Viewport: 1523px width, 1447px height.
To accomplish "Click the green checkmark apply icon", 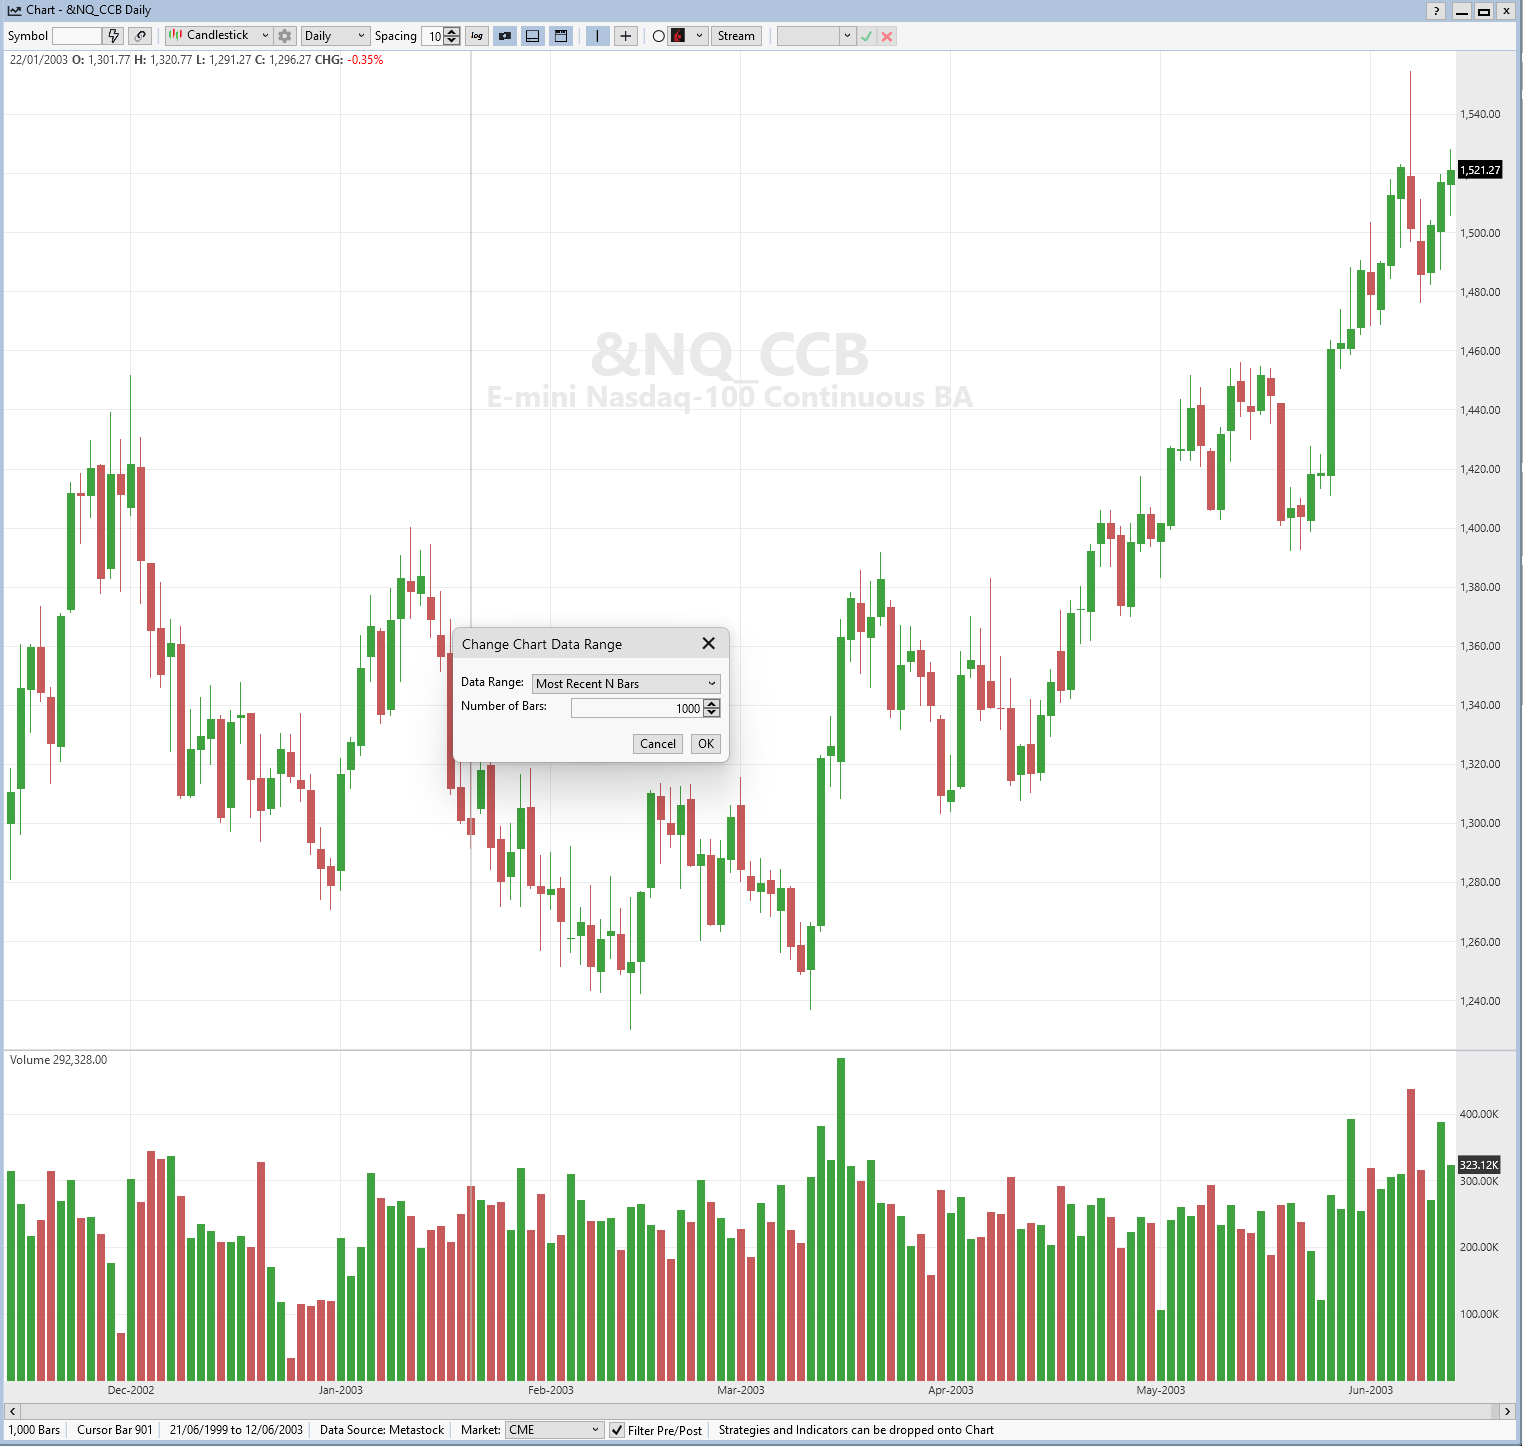I will [867, 36].
